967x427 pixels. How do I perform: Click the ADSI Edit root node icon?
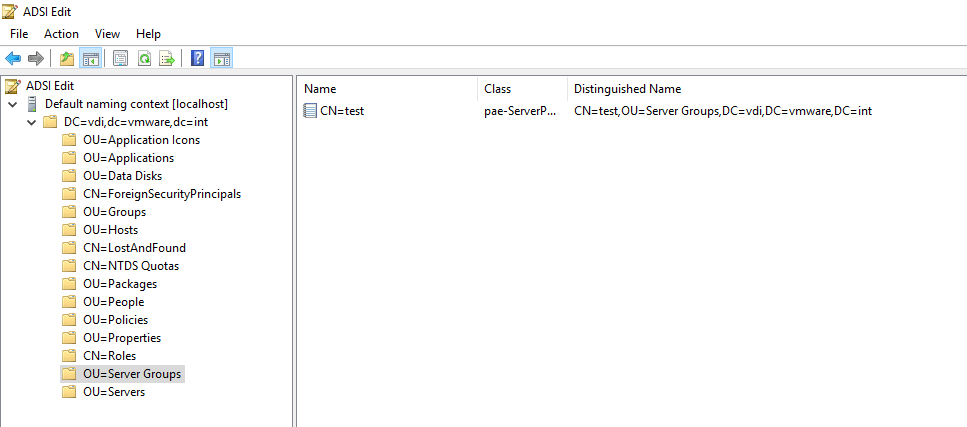click(13, 86)
